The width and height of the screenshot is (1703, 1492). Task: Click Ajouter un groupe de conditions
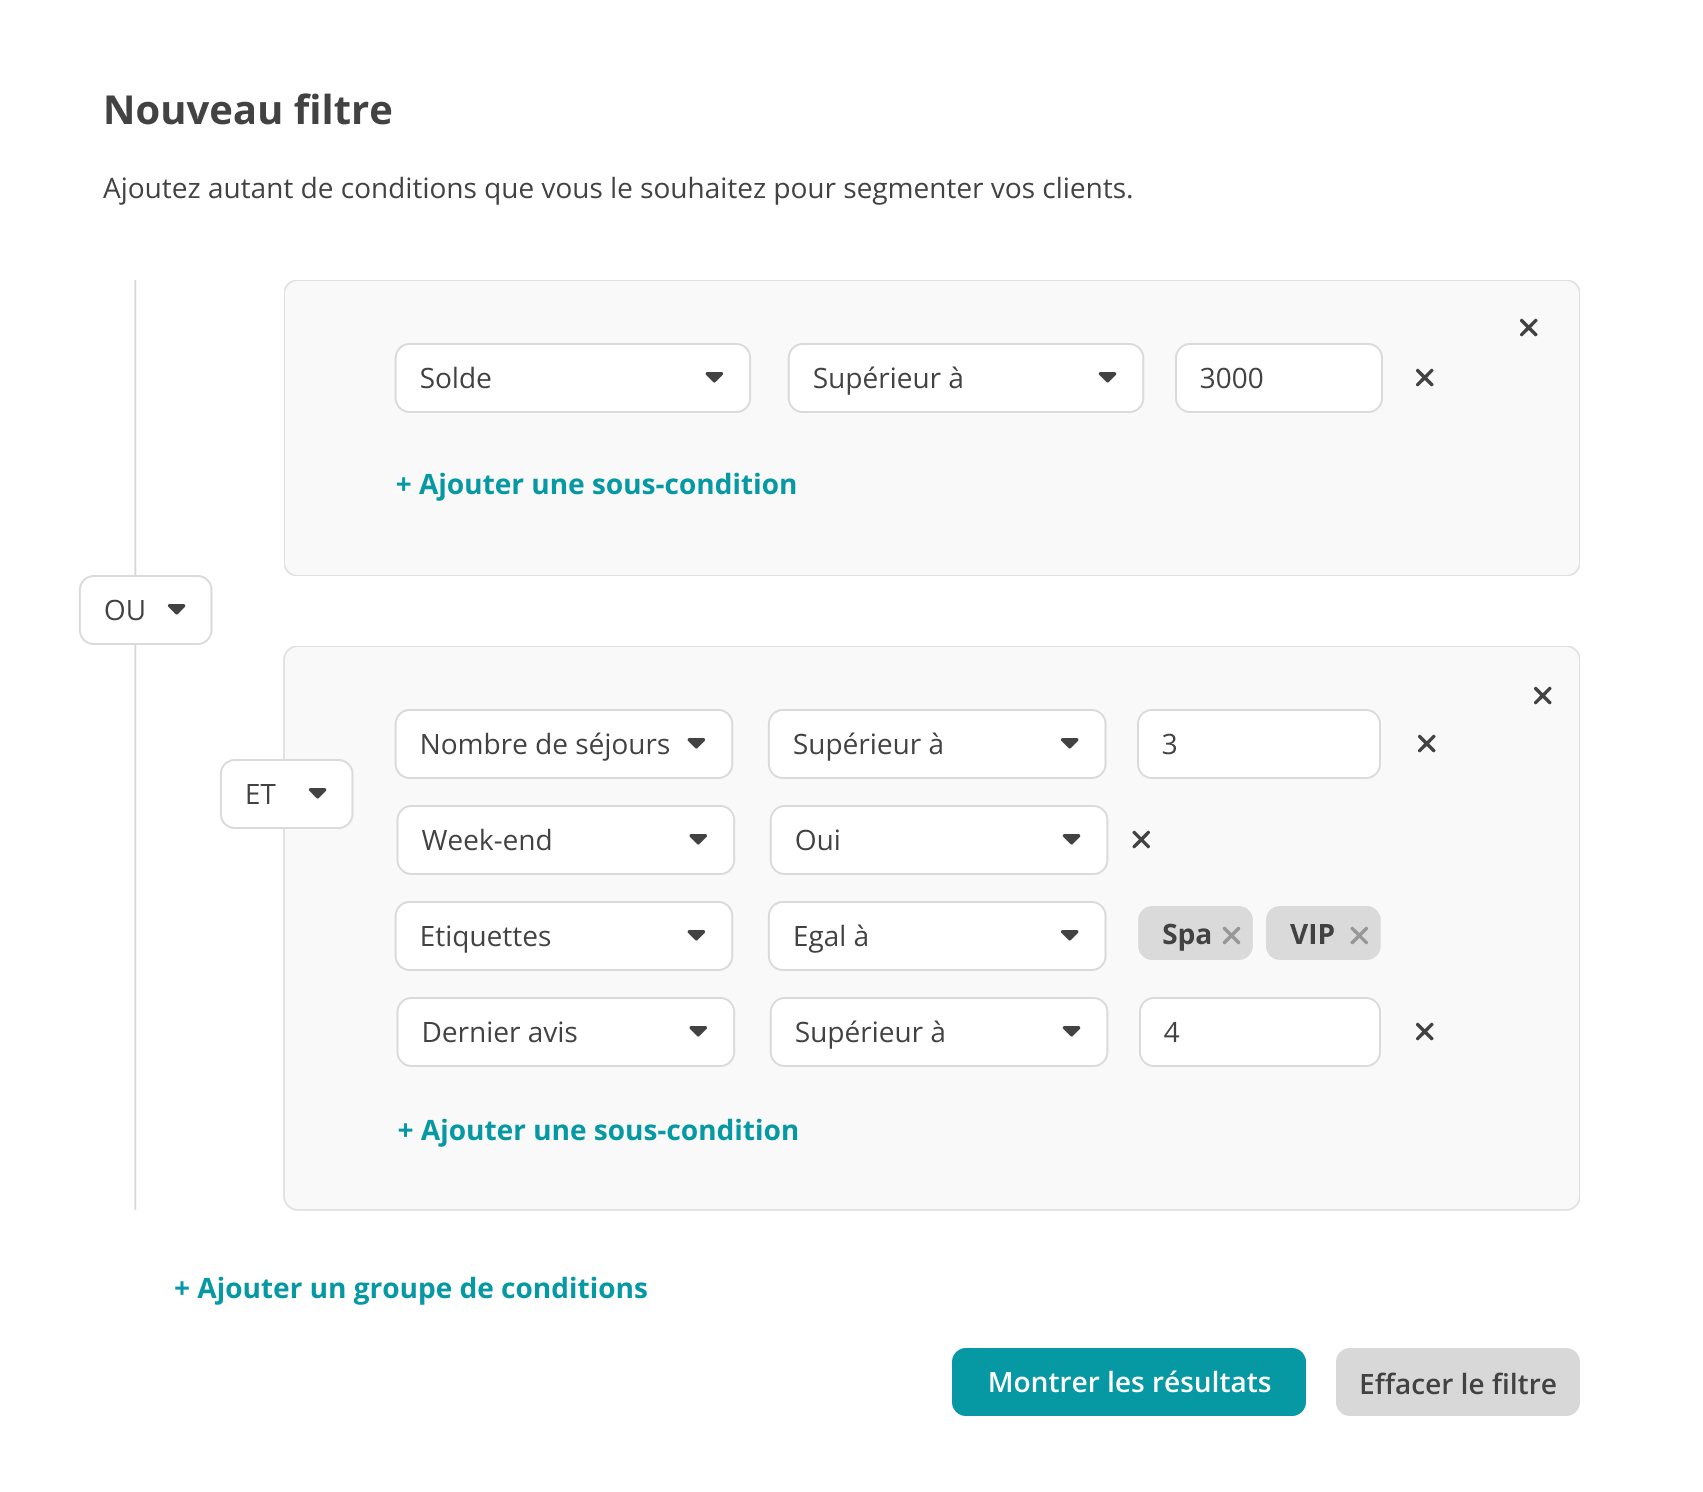411,1288
